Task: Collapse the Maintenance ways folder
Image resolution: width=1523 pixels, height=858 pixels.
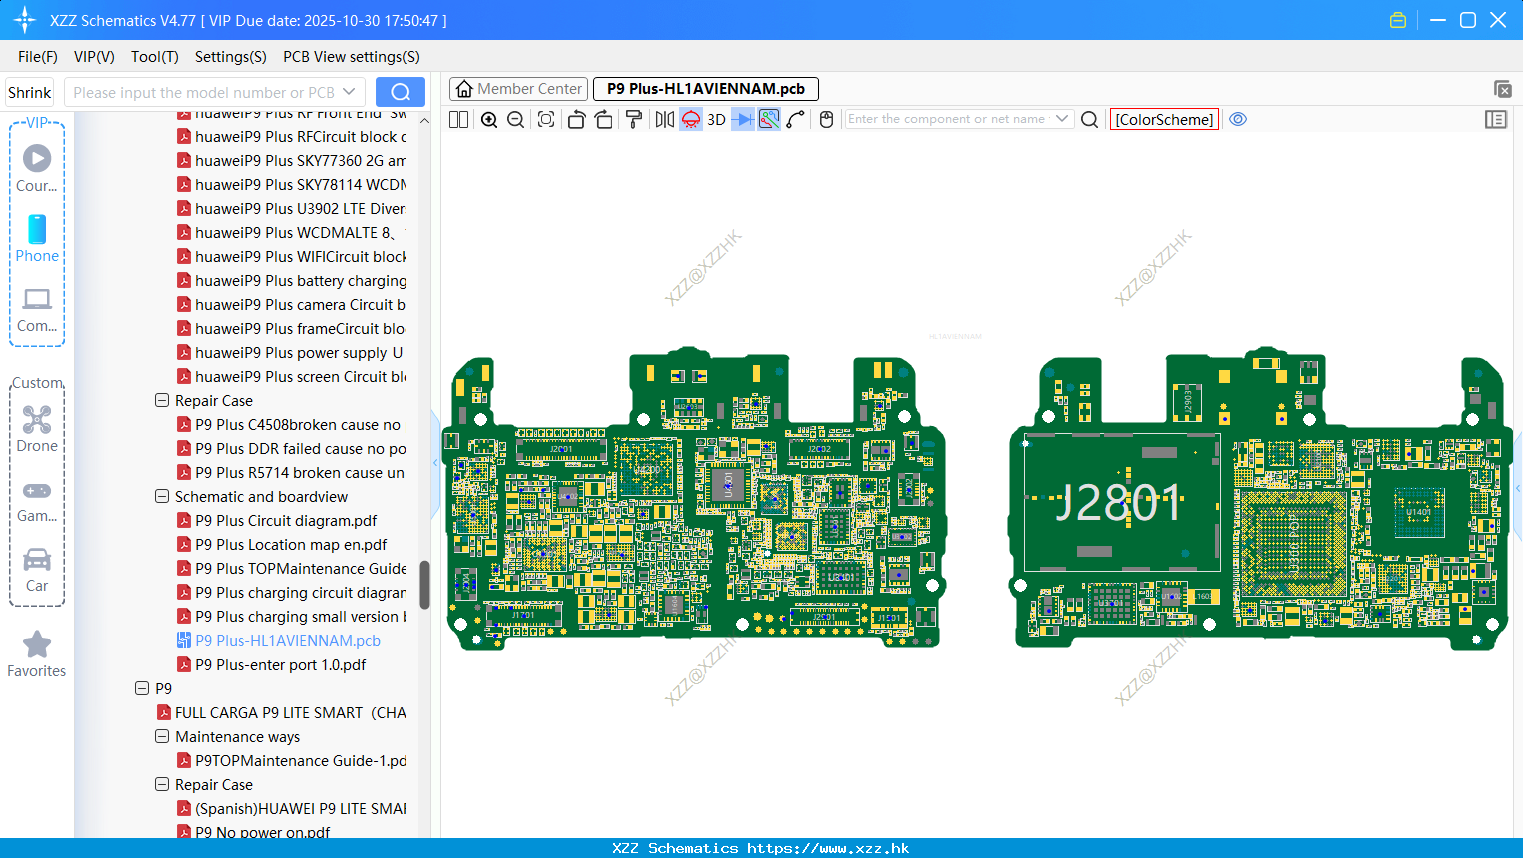Action: (x=162, y=736)
